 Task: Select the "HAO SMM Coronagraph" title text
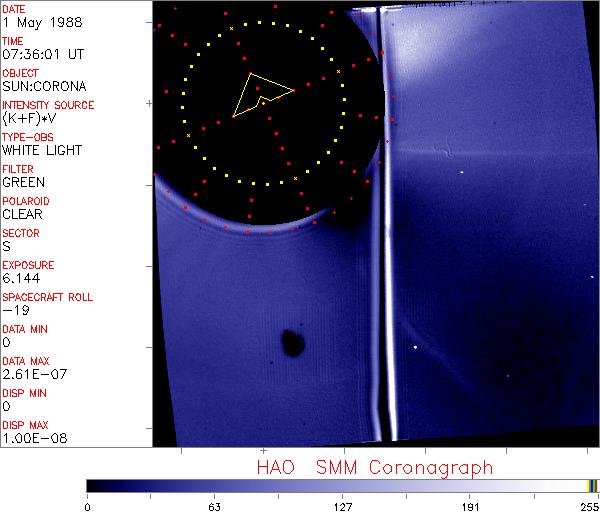tap(374, 467)
